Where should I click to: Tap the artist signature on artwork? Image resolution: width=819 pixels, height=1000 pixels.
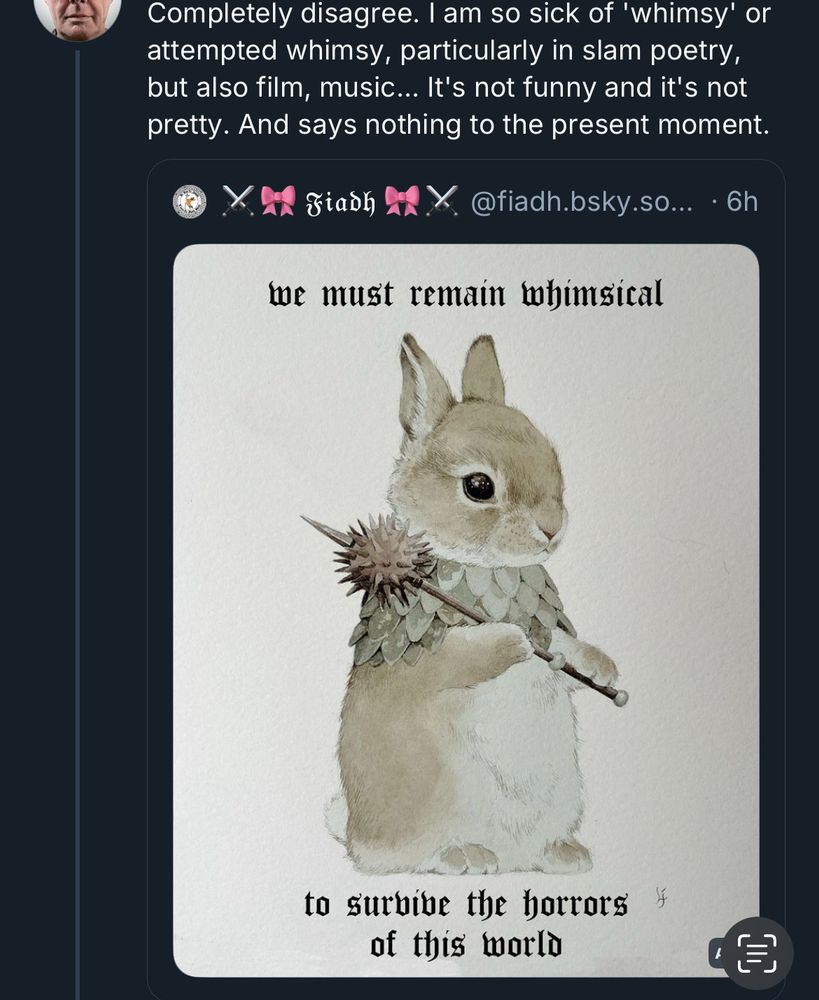click(661, 897)
